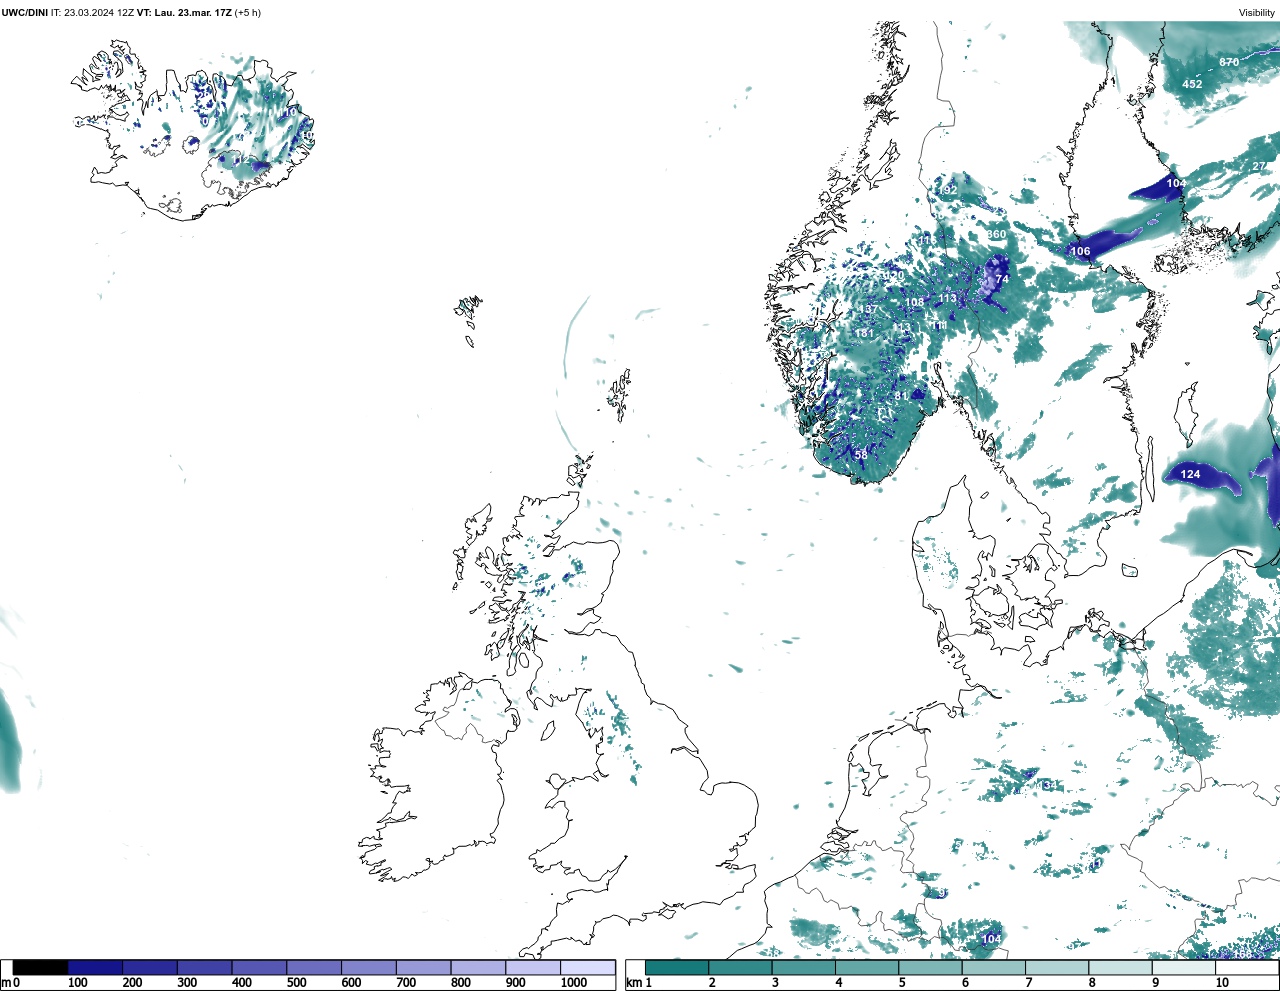The height and width of the screenshot is (991, 1280).
Task: Click the initial time '23.03.2024 12Z'
Action: coord(98,13)
